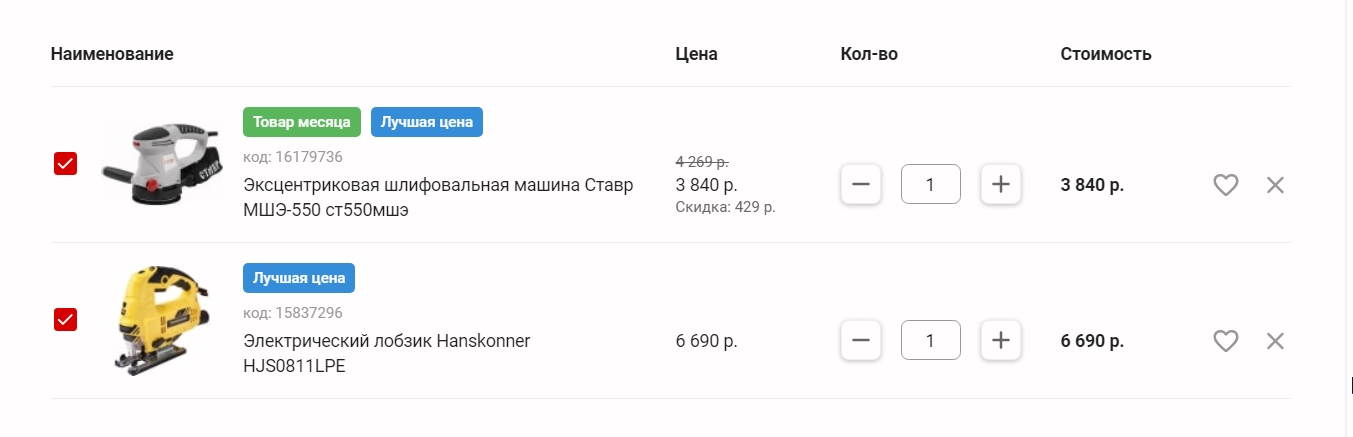
Task: Click the green Товар месяца badge
Action: (302, 122)
